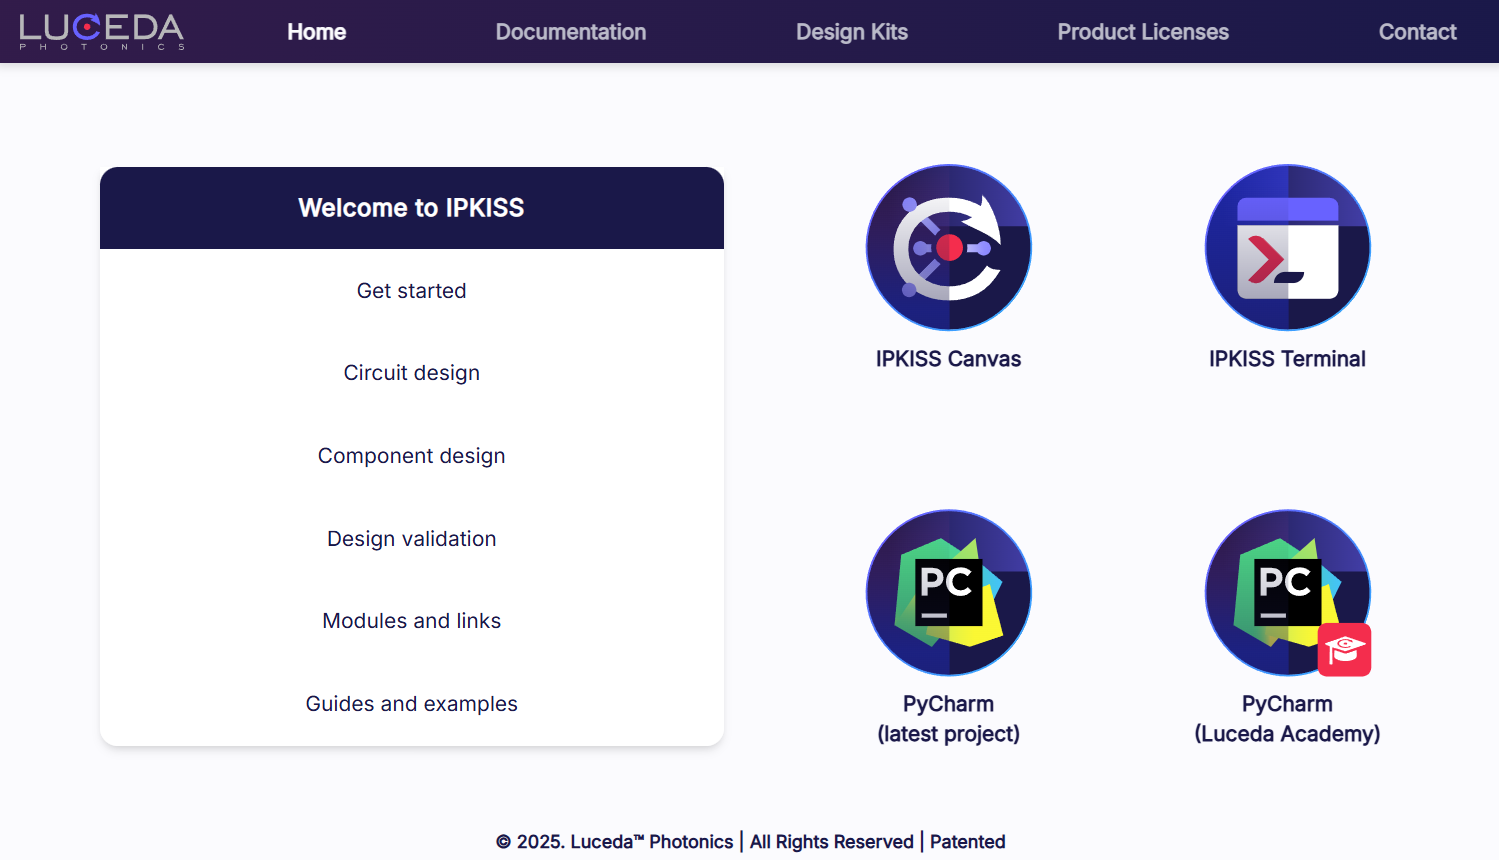Open the PyCharm Luceda Academy icon
The width and height of the screenshot is (1499, 860).
click(x=1287, y=593)
